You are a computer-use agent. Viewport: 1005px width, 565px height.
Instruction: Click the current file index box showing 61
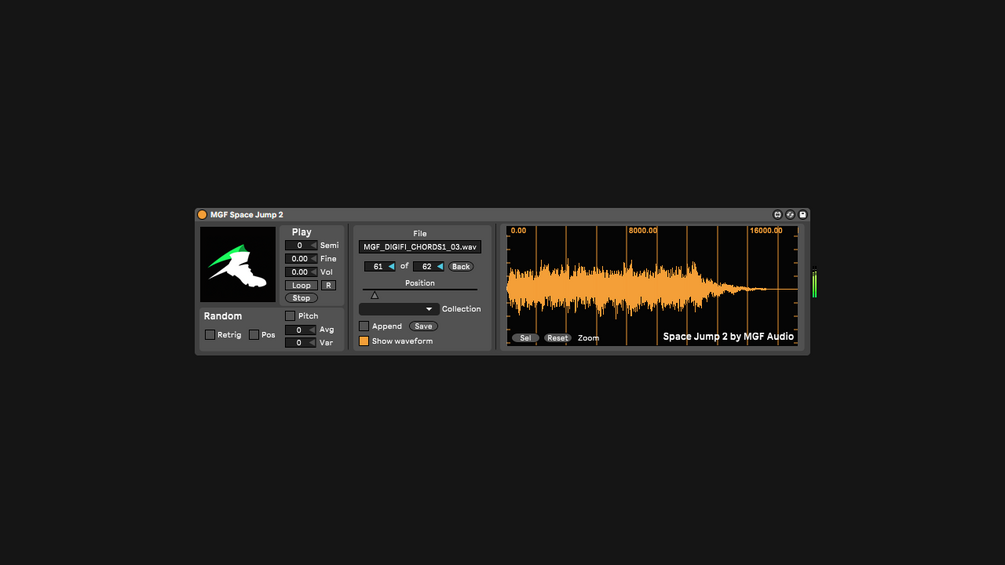point(379,266)
